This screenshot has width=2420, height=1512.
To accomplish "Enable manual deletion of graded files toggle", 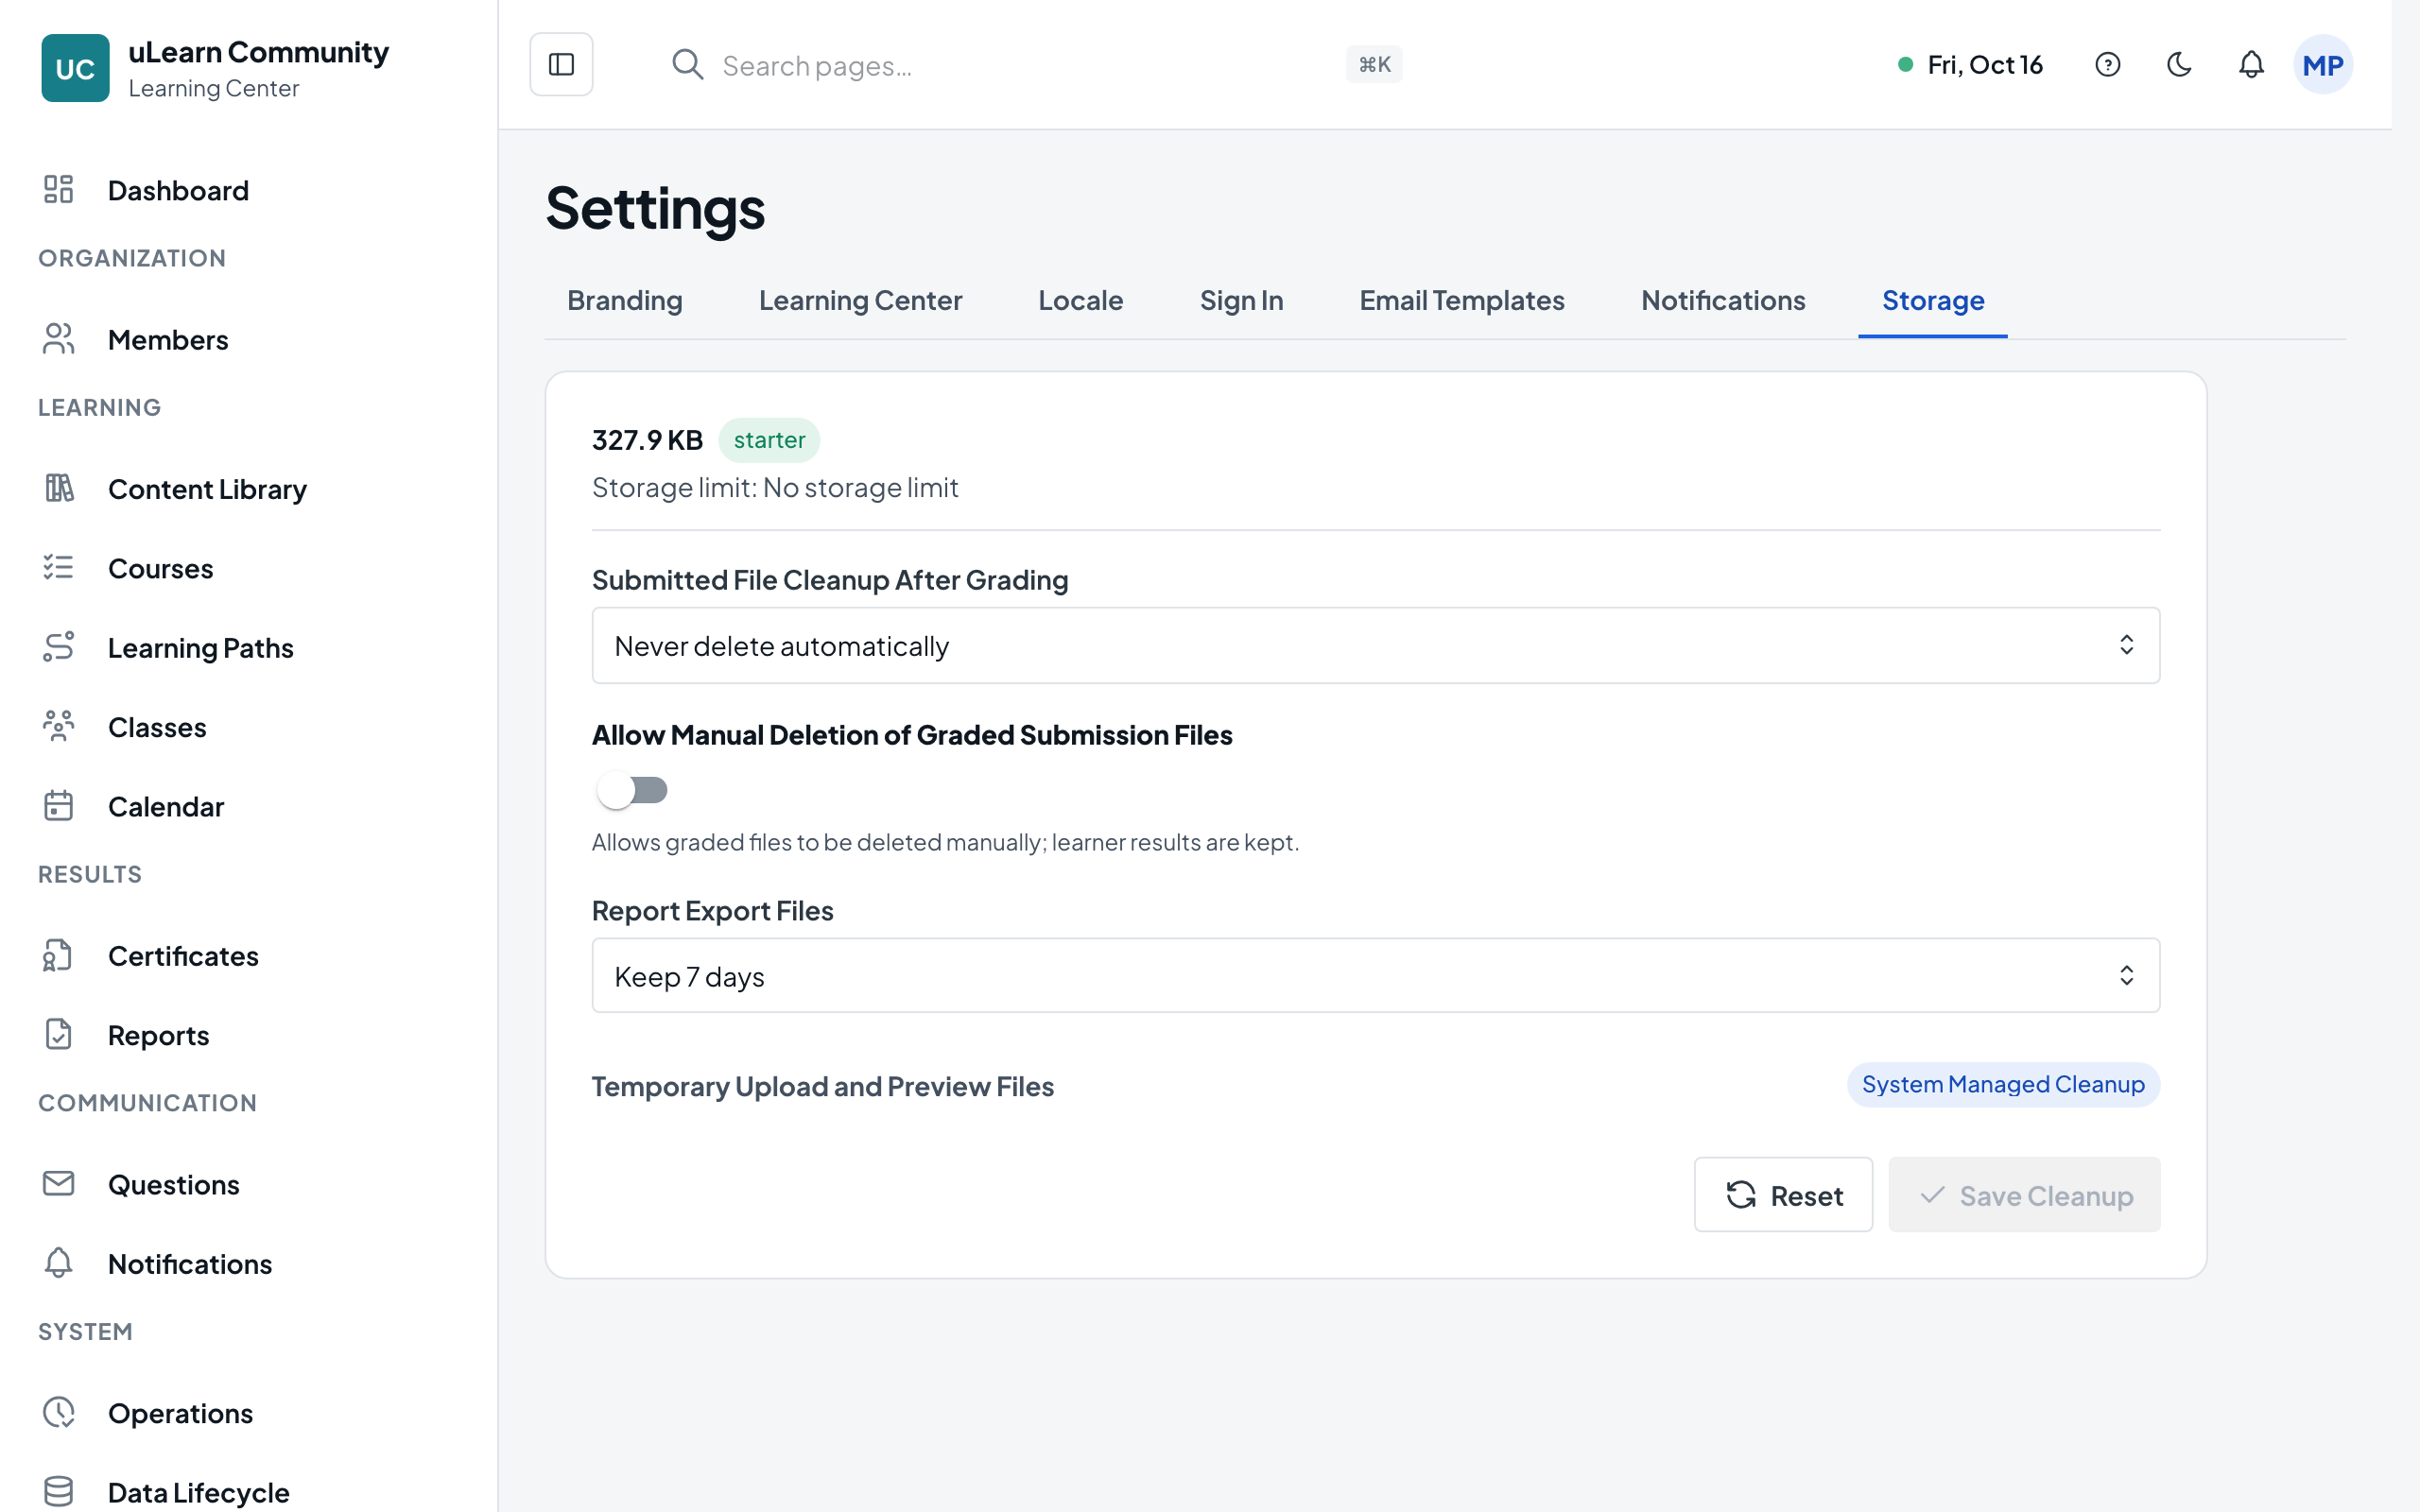I will click(x=632, y=790).
